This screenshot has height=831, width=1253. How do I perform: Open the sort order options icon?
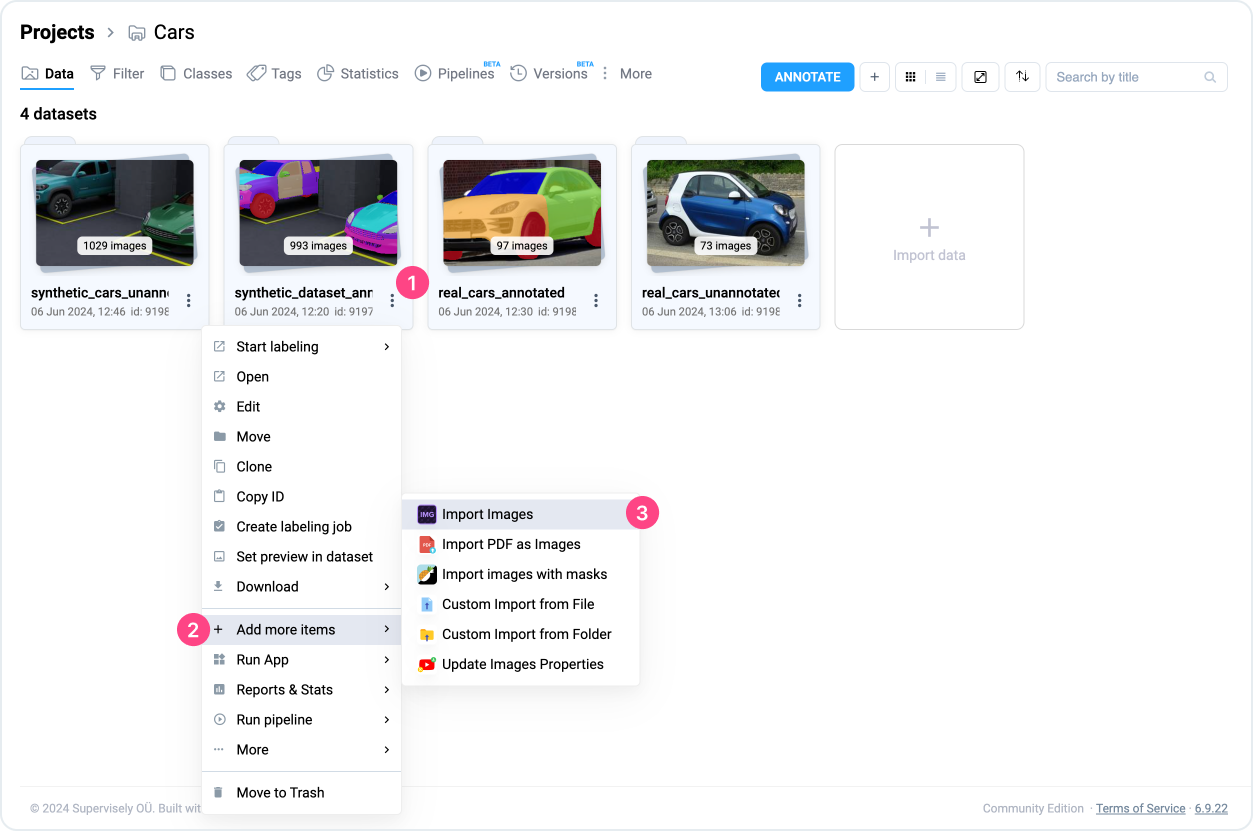(x=1022, y=77)
